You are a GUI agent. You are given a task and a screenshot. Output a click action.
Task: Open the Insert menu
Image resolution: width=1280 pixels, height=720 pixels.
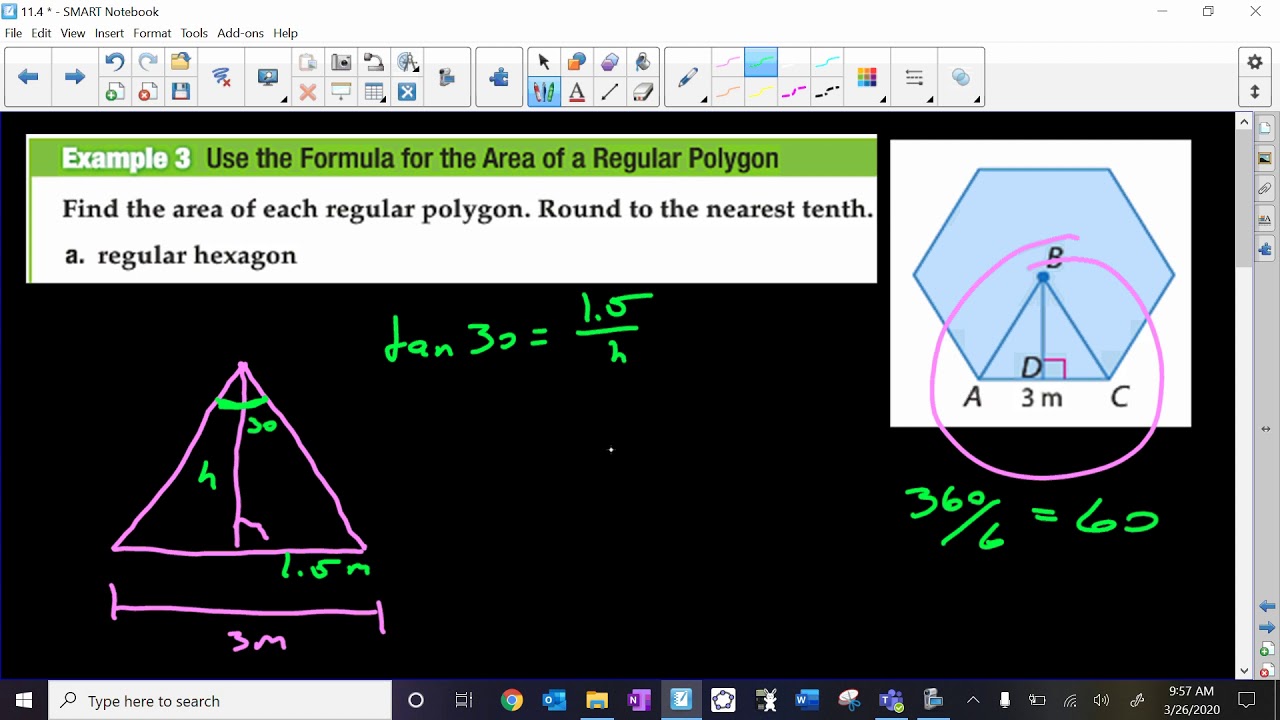point(109,33)
